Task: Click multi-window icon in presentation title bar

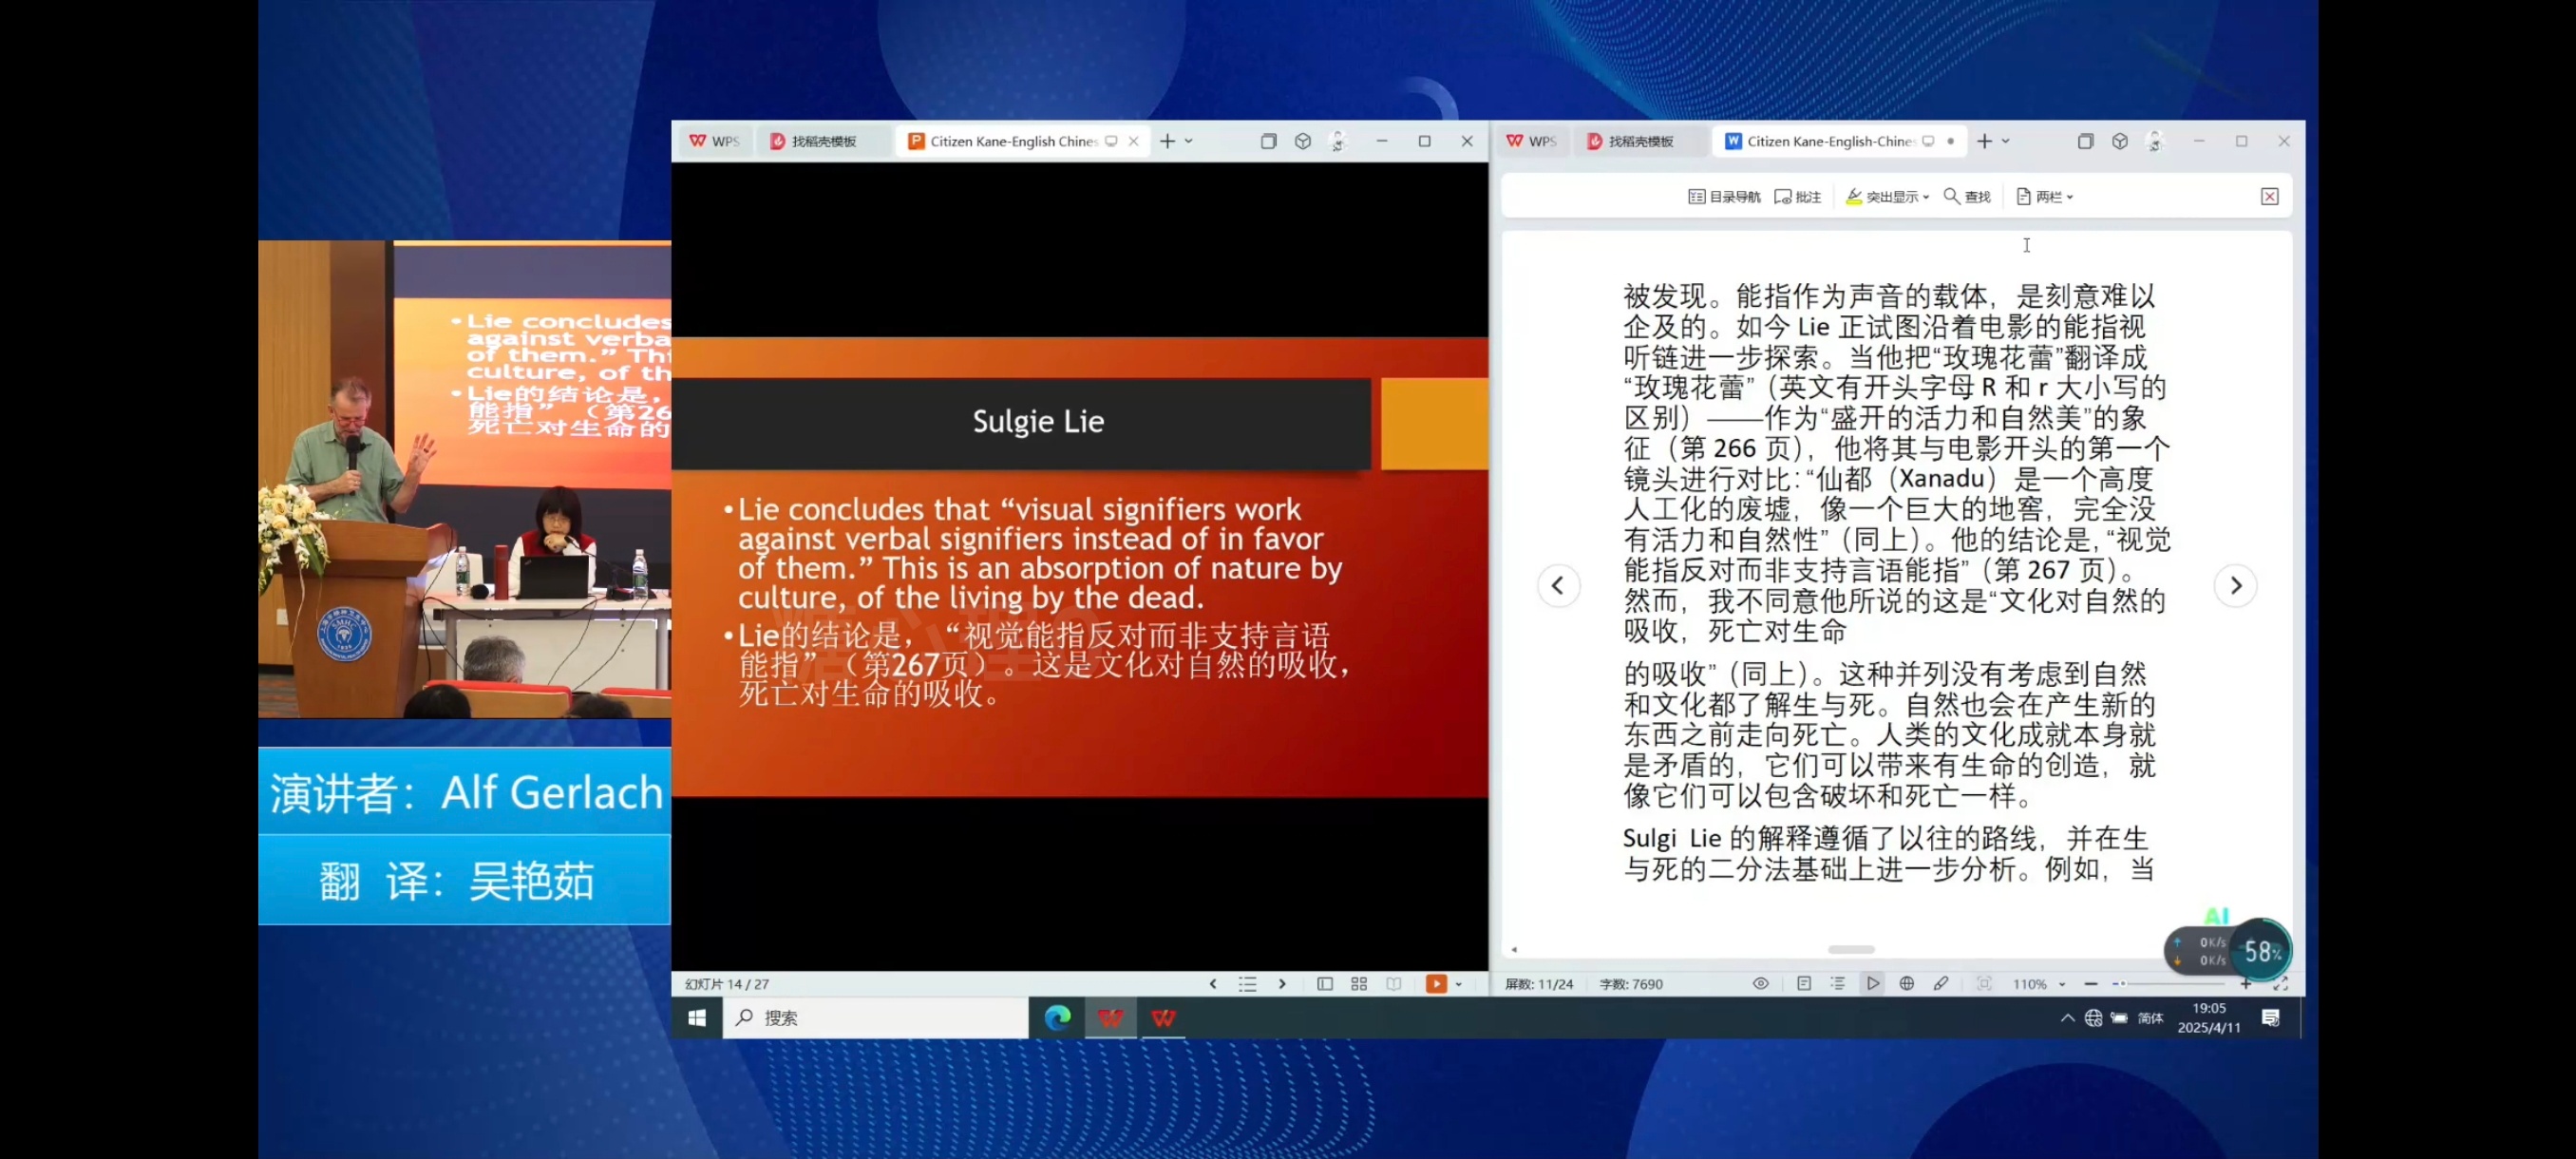Action: (1268, 141)
